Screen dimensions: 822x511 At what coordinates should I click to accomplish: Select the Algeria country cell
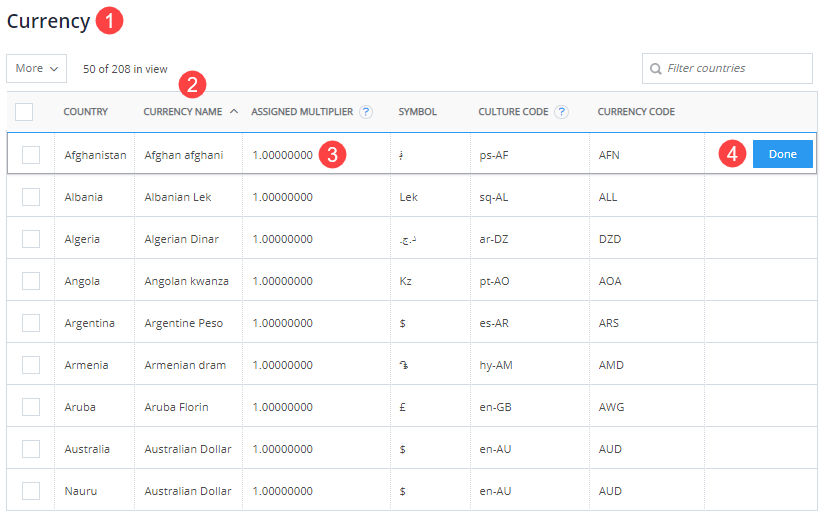point(82,239)
